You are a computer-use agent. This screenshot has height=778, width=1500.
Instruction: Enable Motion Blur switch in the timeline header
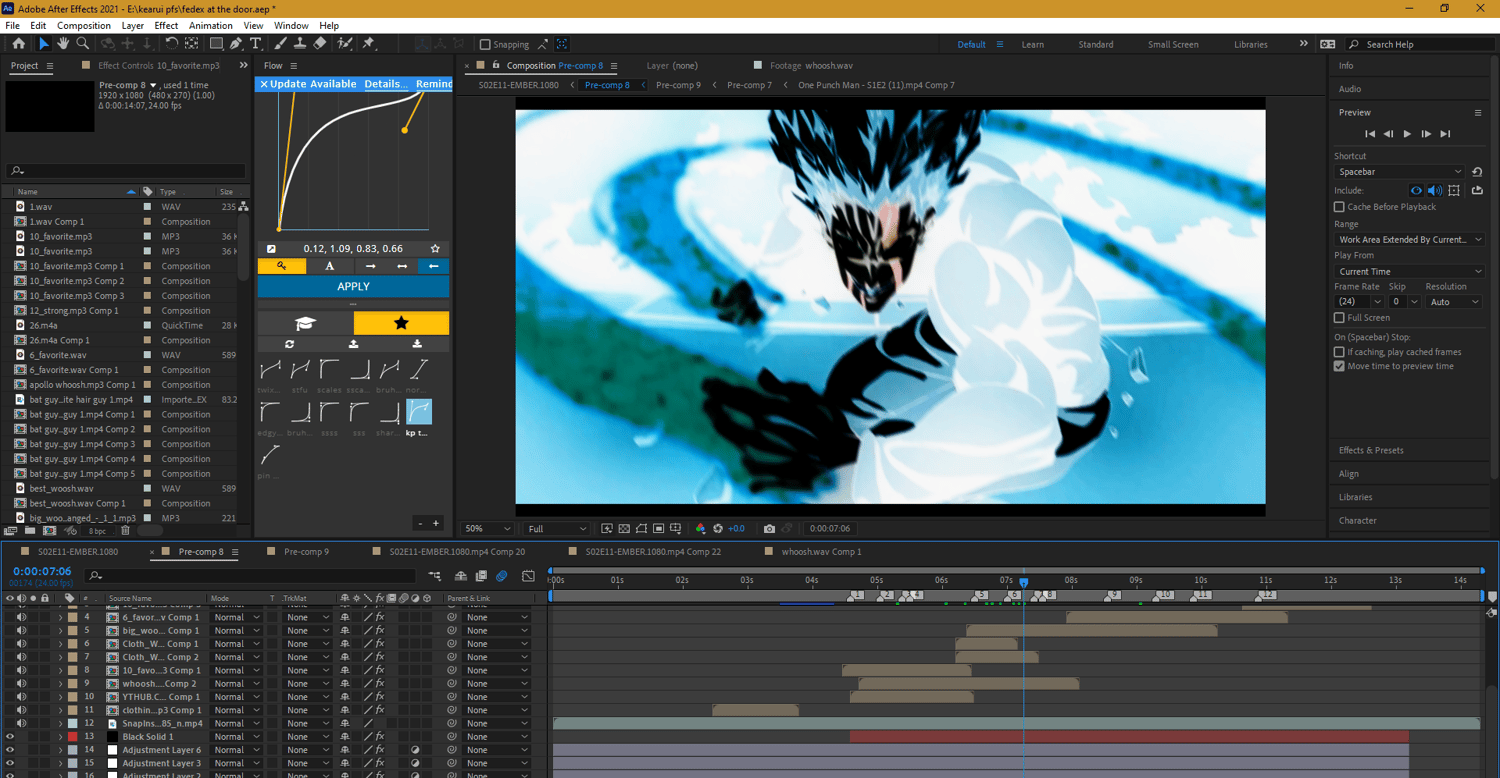502,576
